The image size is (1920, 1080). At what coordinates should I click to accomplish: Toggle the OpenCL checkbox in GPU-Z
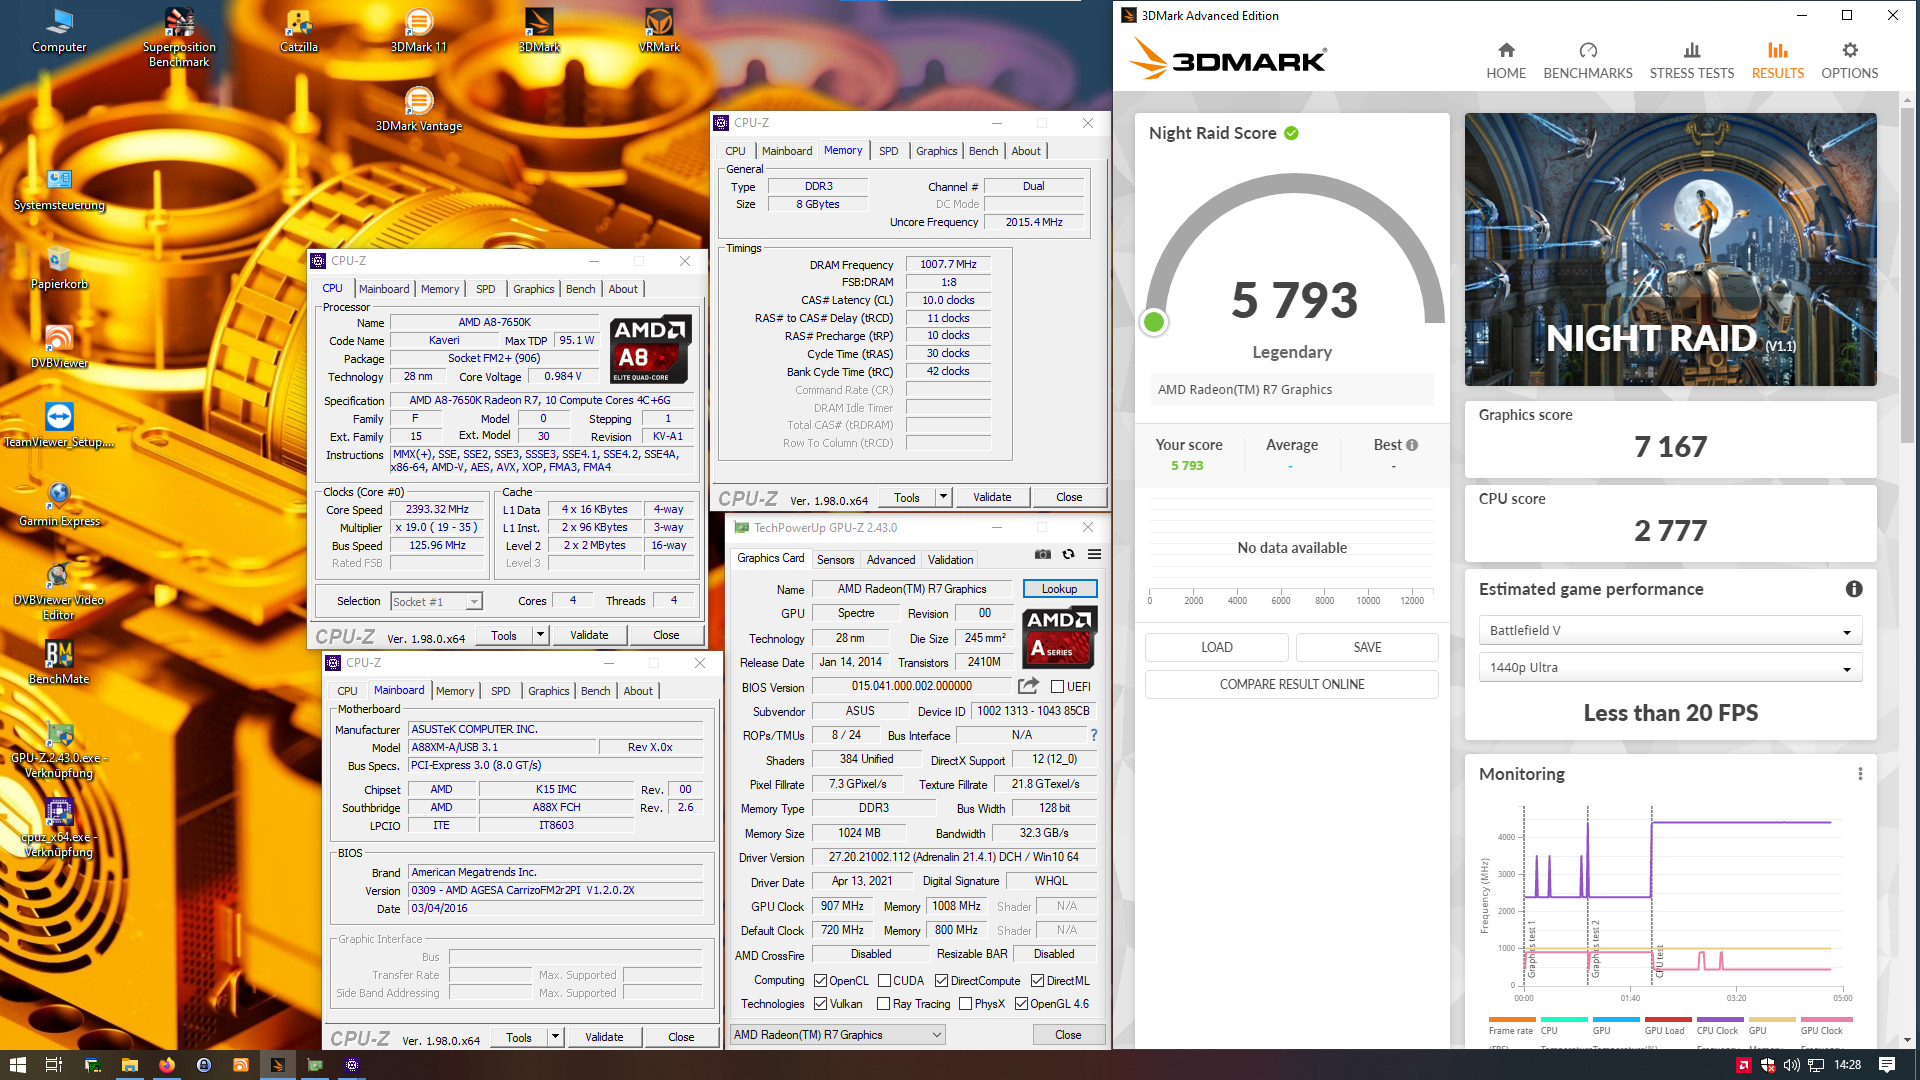[x=820, y=981]
